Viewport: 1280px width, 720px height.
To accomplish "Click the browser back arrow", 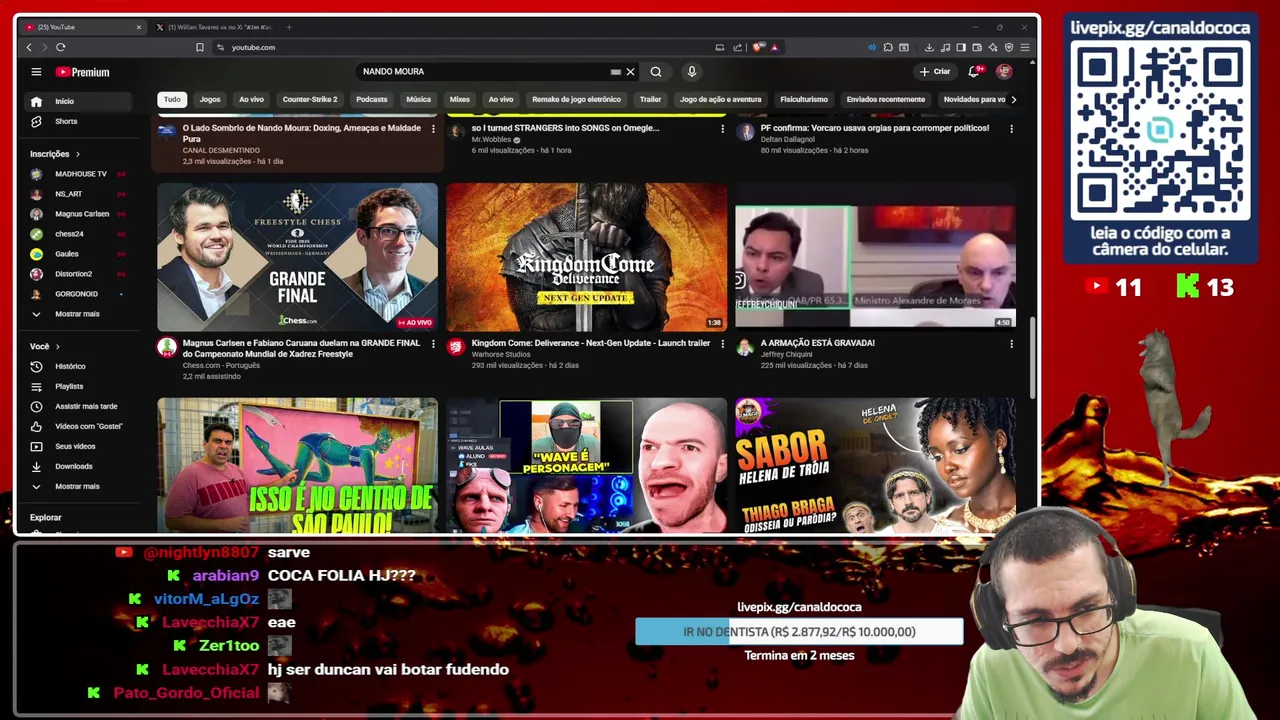I will [29, 47].
